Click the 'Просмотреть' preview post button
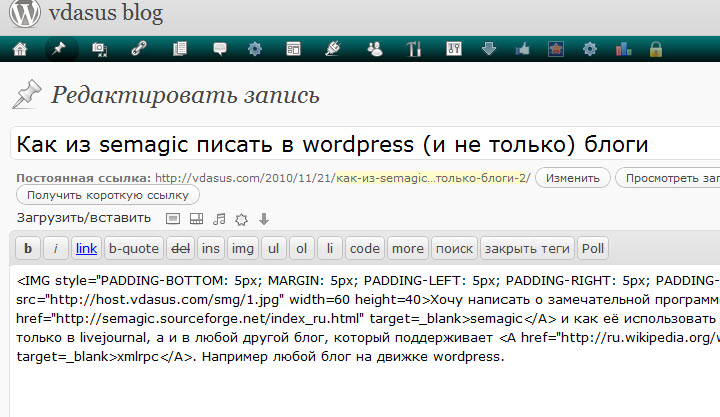 (x=668, y=178)
